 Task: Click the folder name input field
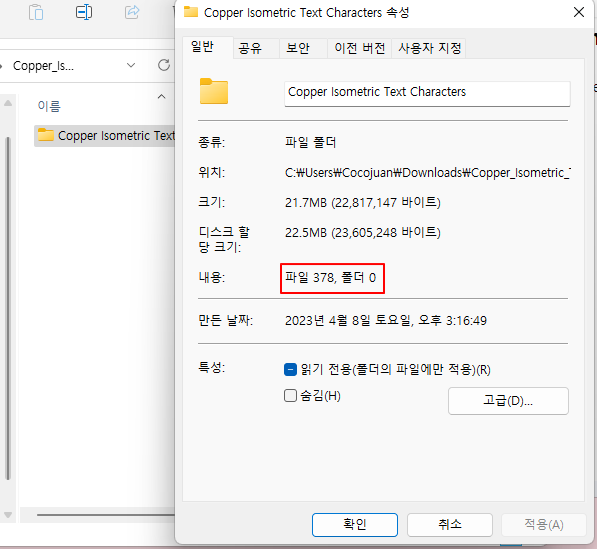(x=427, y=93)
